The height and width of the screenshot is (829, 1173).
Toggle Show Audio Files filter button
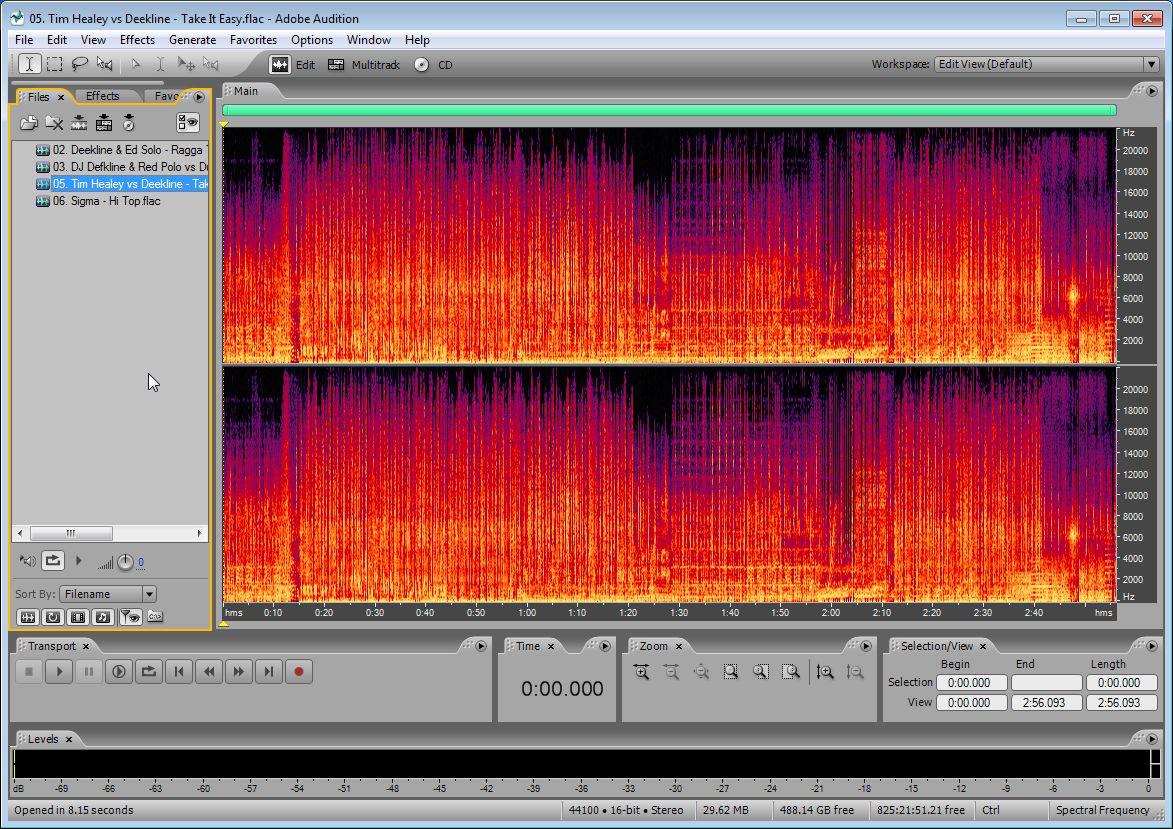[x=28, y=617]
